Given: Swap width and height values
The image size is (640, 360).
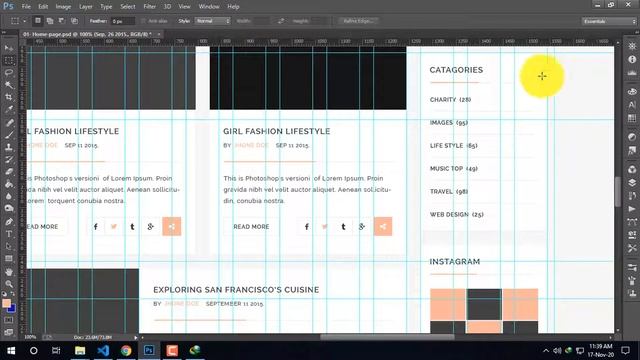Looking at the screenshot, I should coord(281,21).
